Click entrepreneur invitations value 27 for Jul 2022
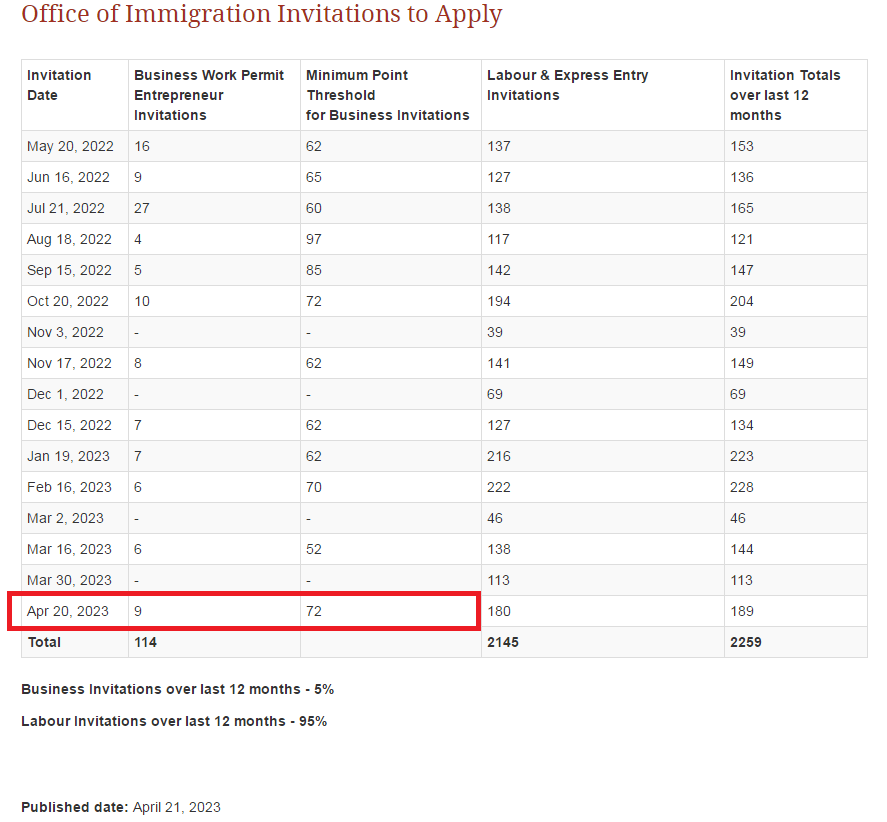This screenshot has width=887, height=822. point(142,208)
